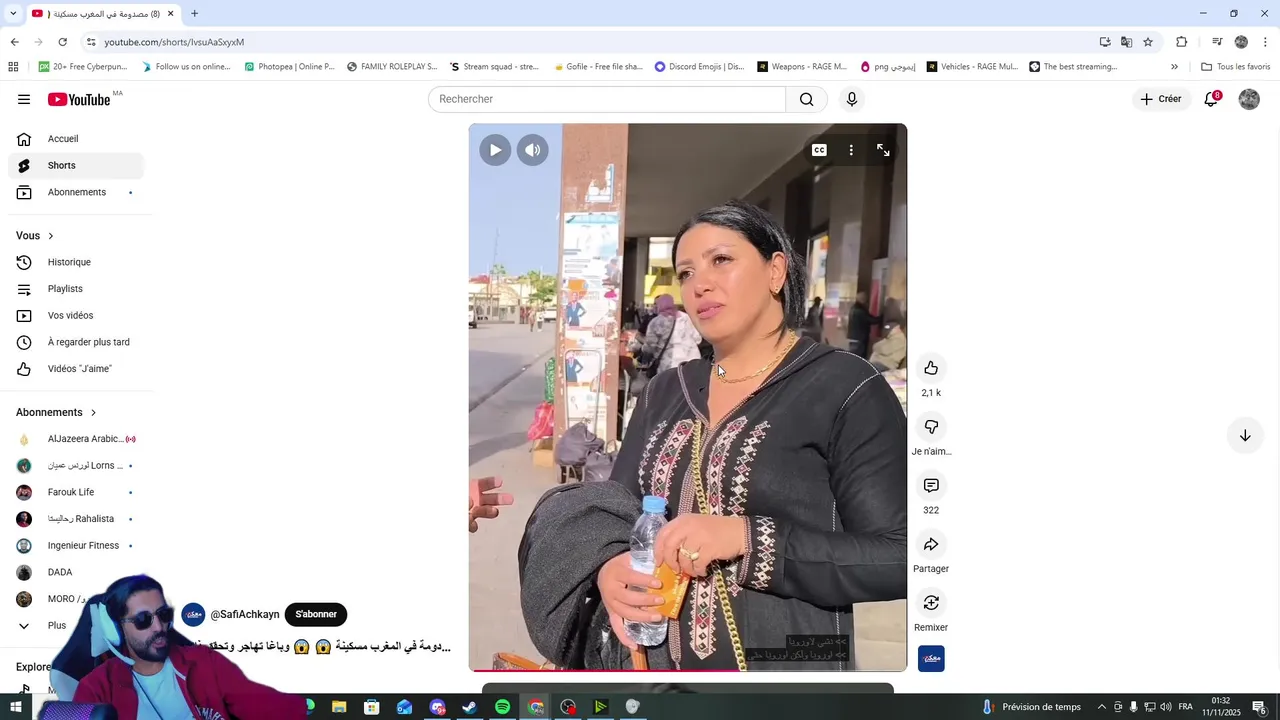
Task: Open the Prévision de temps weather widget
Action: [x=1030, y=707]
